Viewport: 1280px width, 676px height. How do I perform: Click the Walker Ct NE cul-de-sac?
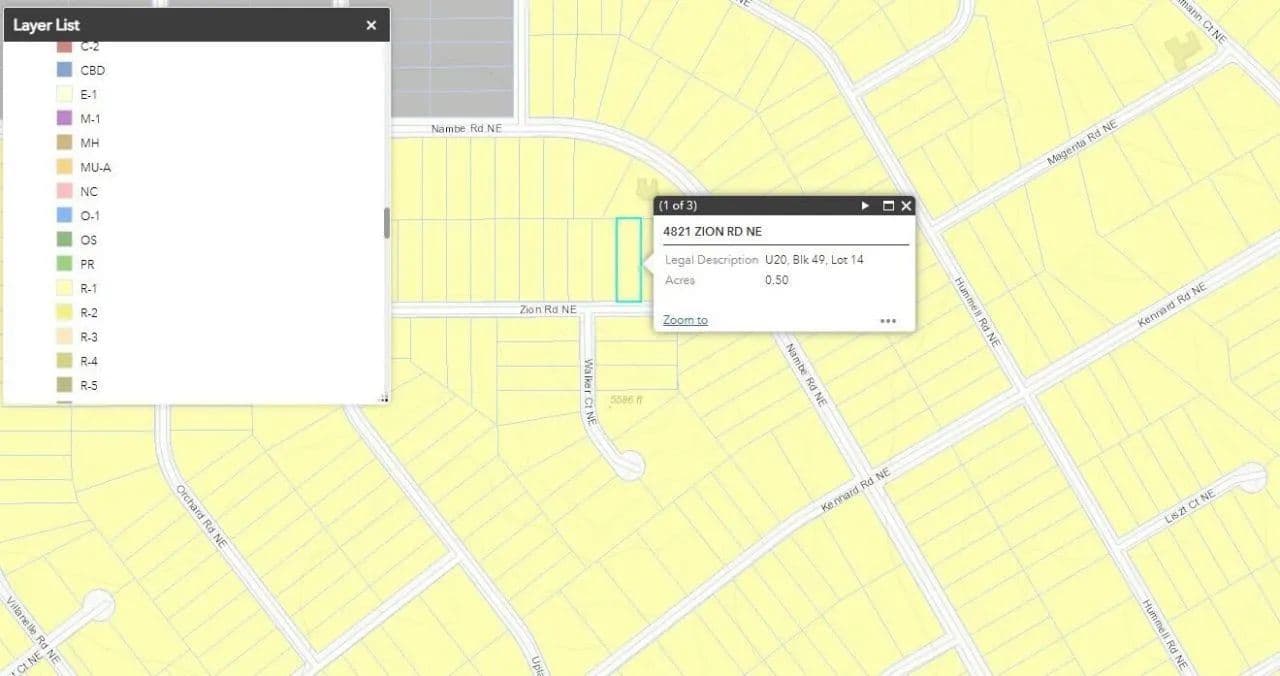tap(630, 464)
